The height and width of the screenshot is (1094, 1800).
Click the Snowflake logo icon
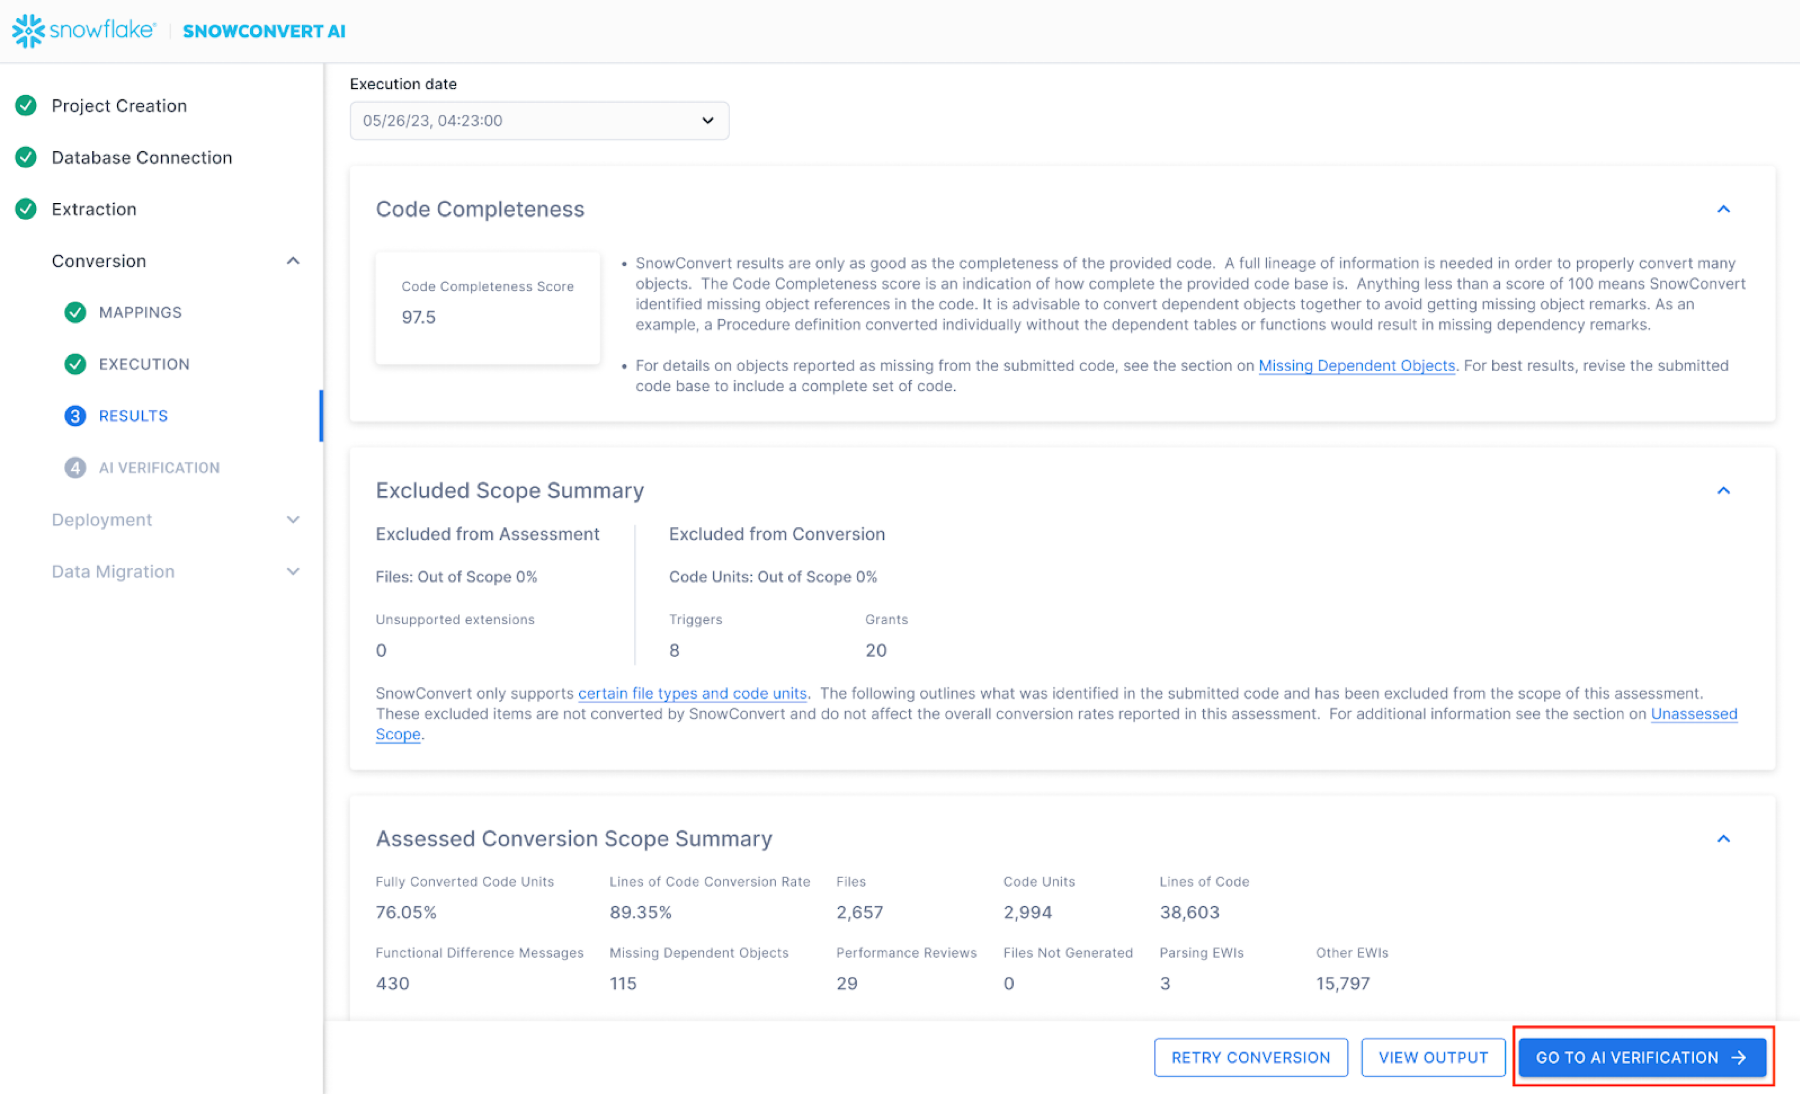click(28, 31)
